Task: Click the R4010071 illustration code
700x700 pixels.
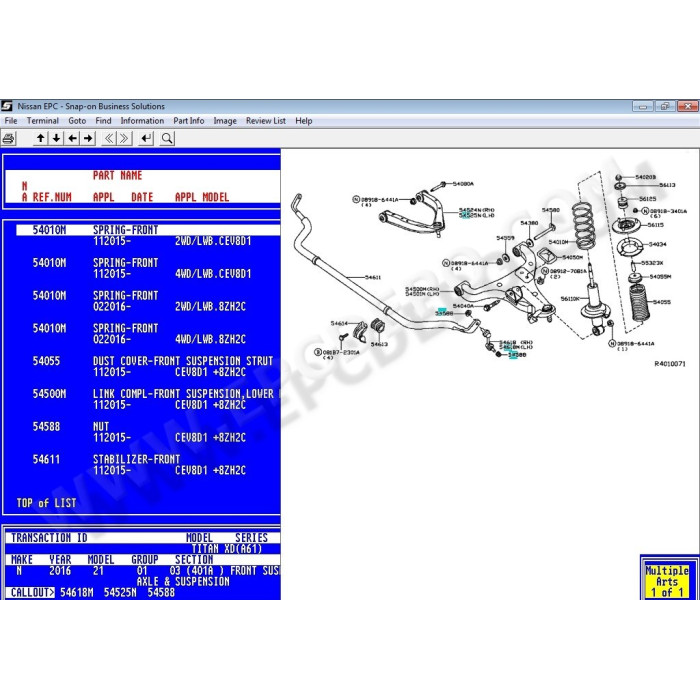Action: [670, 364]
